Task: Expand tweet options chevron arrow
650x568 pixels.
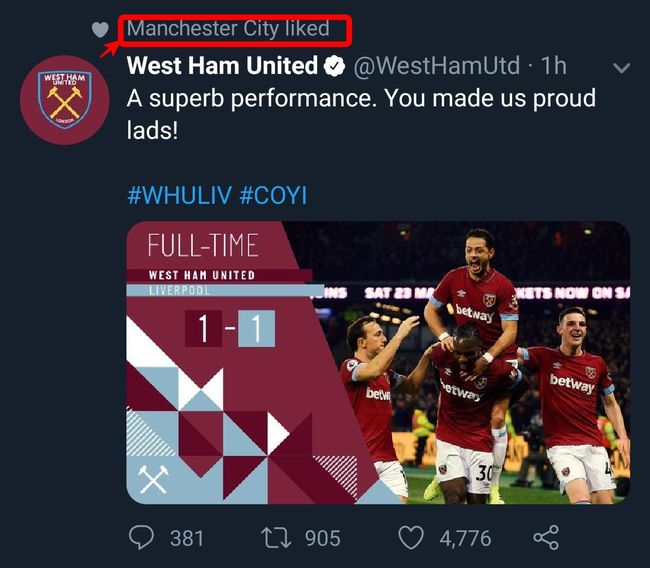Action: (621, 68)
